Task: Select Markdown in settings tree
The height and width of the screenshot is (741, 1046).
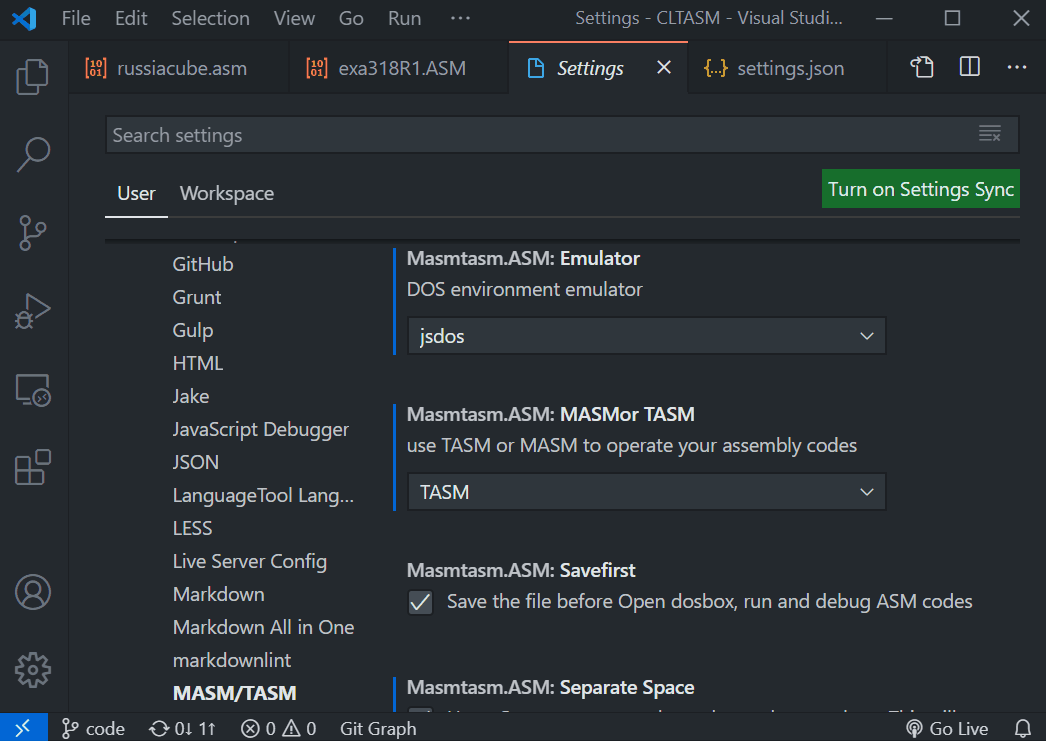Action: pyautogui.click(x=218, y=594)
